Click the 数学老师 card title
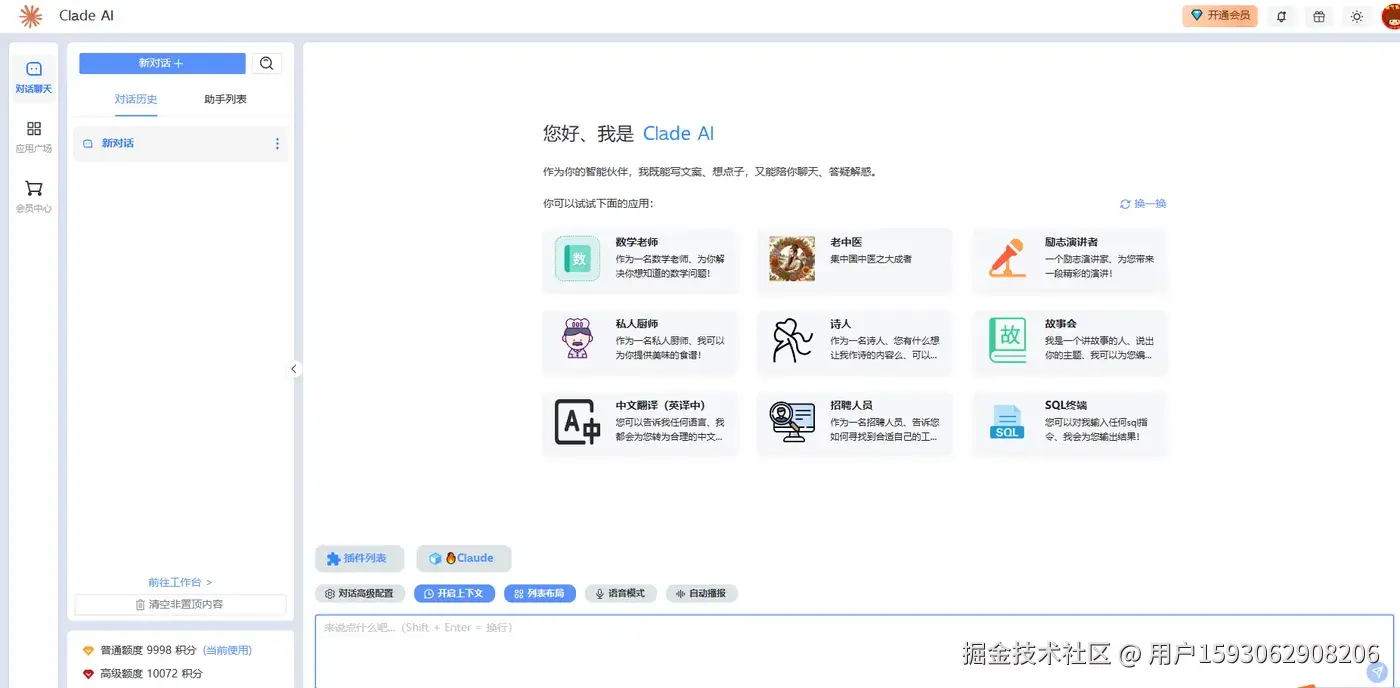1400x688 pixels. click(x=637, y=242)
